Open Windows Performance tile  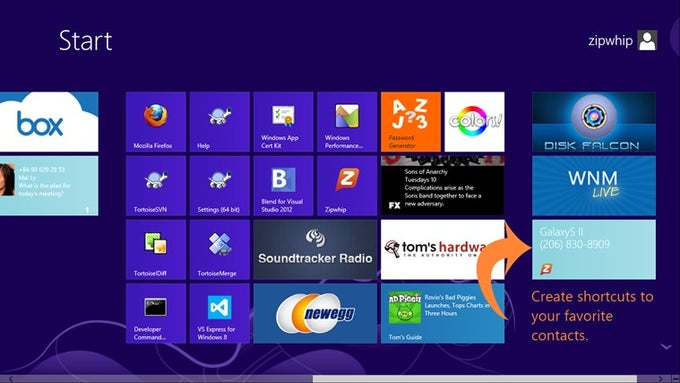pyautogui.click(x=347, y=122)
